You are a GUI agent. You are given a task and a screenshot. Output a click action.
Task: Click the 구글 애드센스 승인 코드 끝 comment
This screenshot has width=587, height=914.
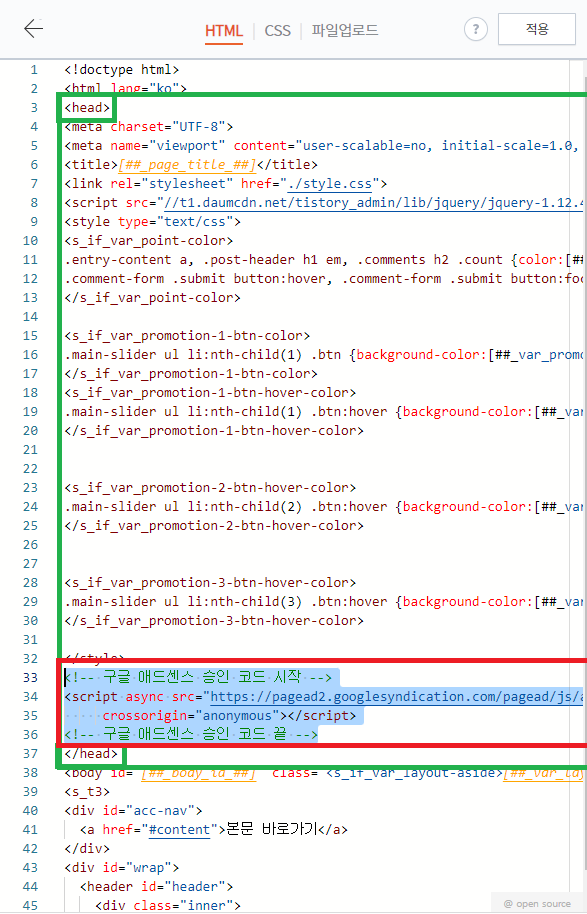pos(191,734)
